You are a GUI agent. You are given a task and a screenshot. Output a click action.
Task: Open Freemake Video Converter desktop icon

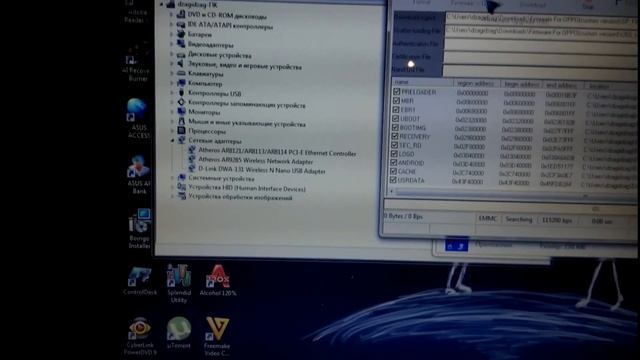point(217,336)
